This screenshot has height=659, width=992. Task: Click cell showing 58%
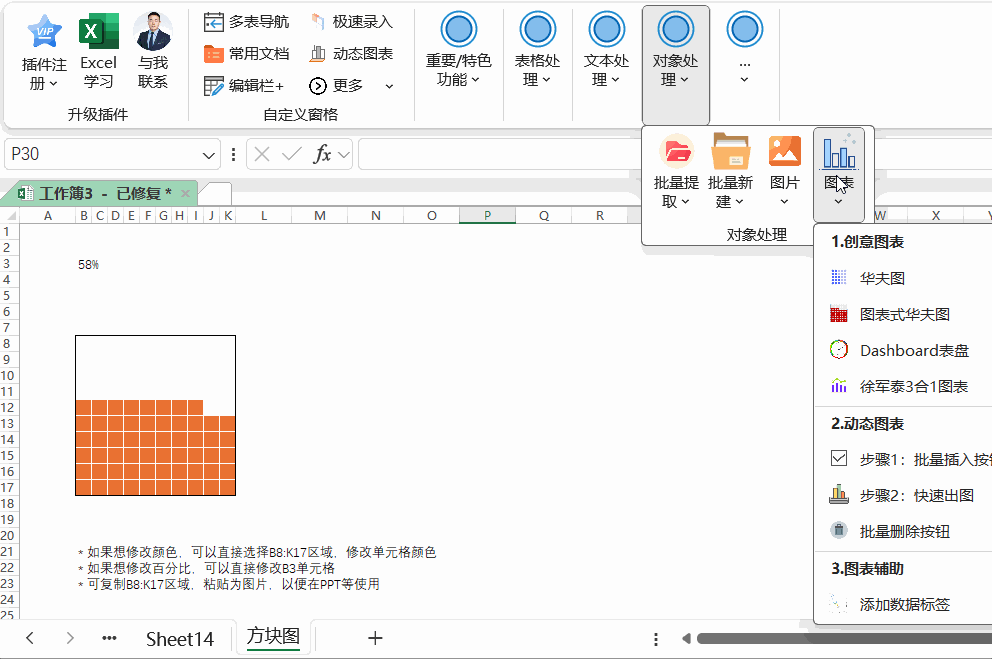pyautogui.click(x=88, y=264)
